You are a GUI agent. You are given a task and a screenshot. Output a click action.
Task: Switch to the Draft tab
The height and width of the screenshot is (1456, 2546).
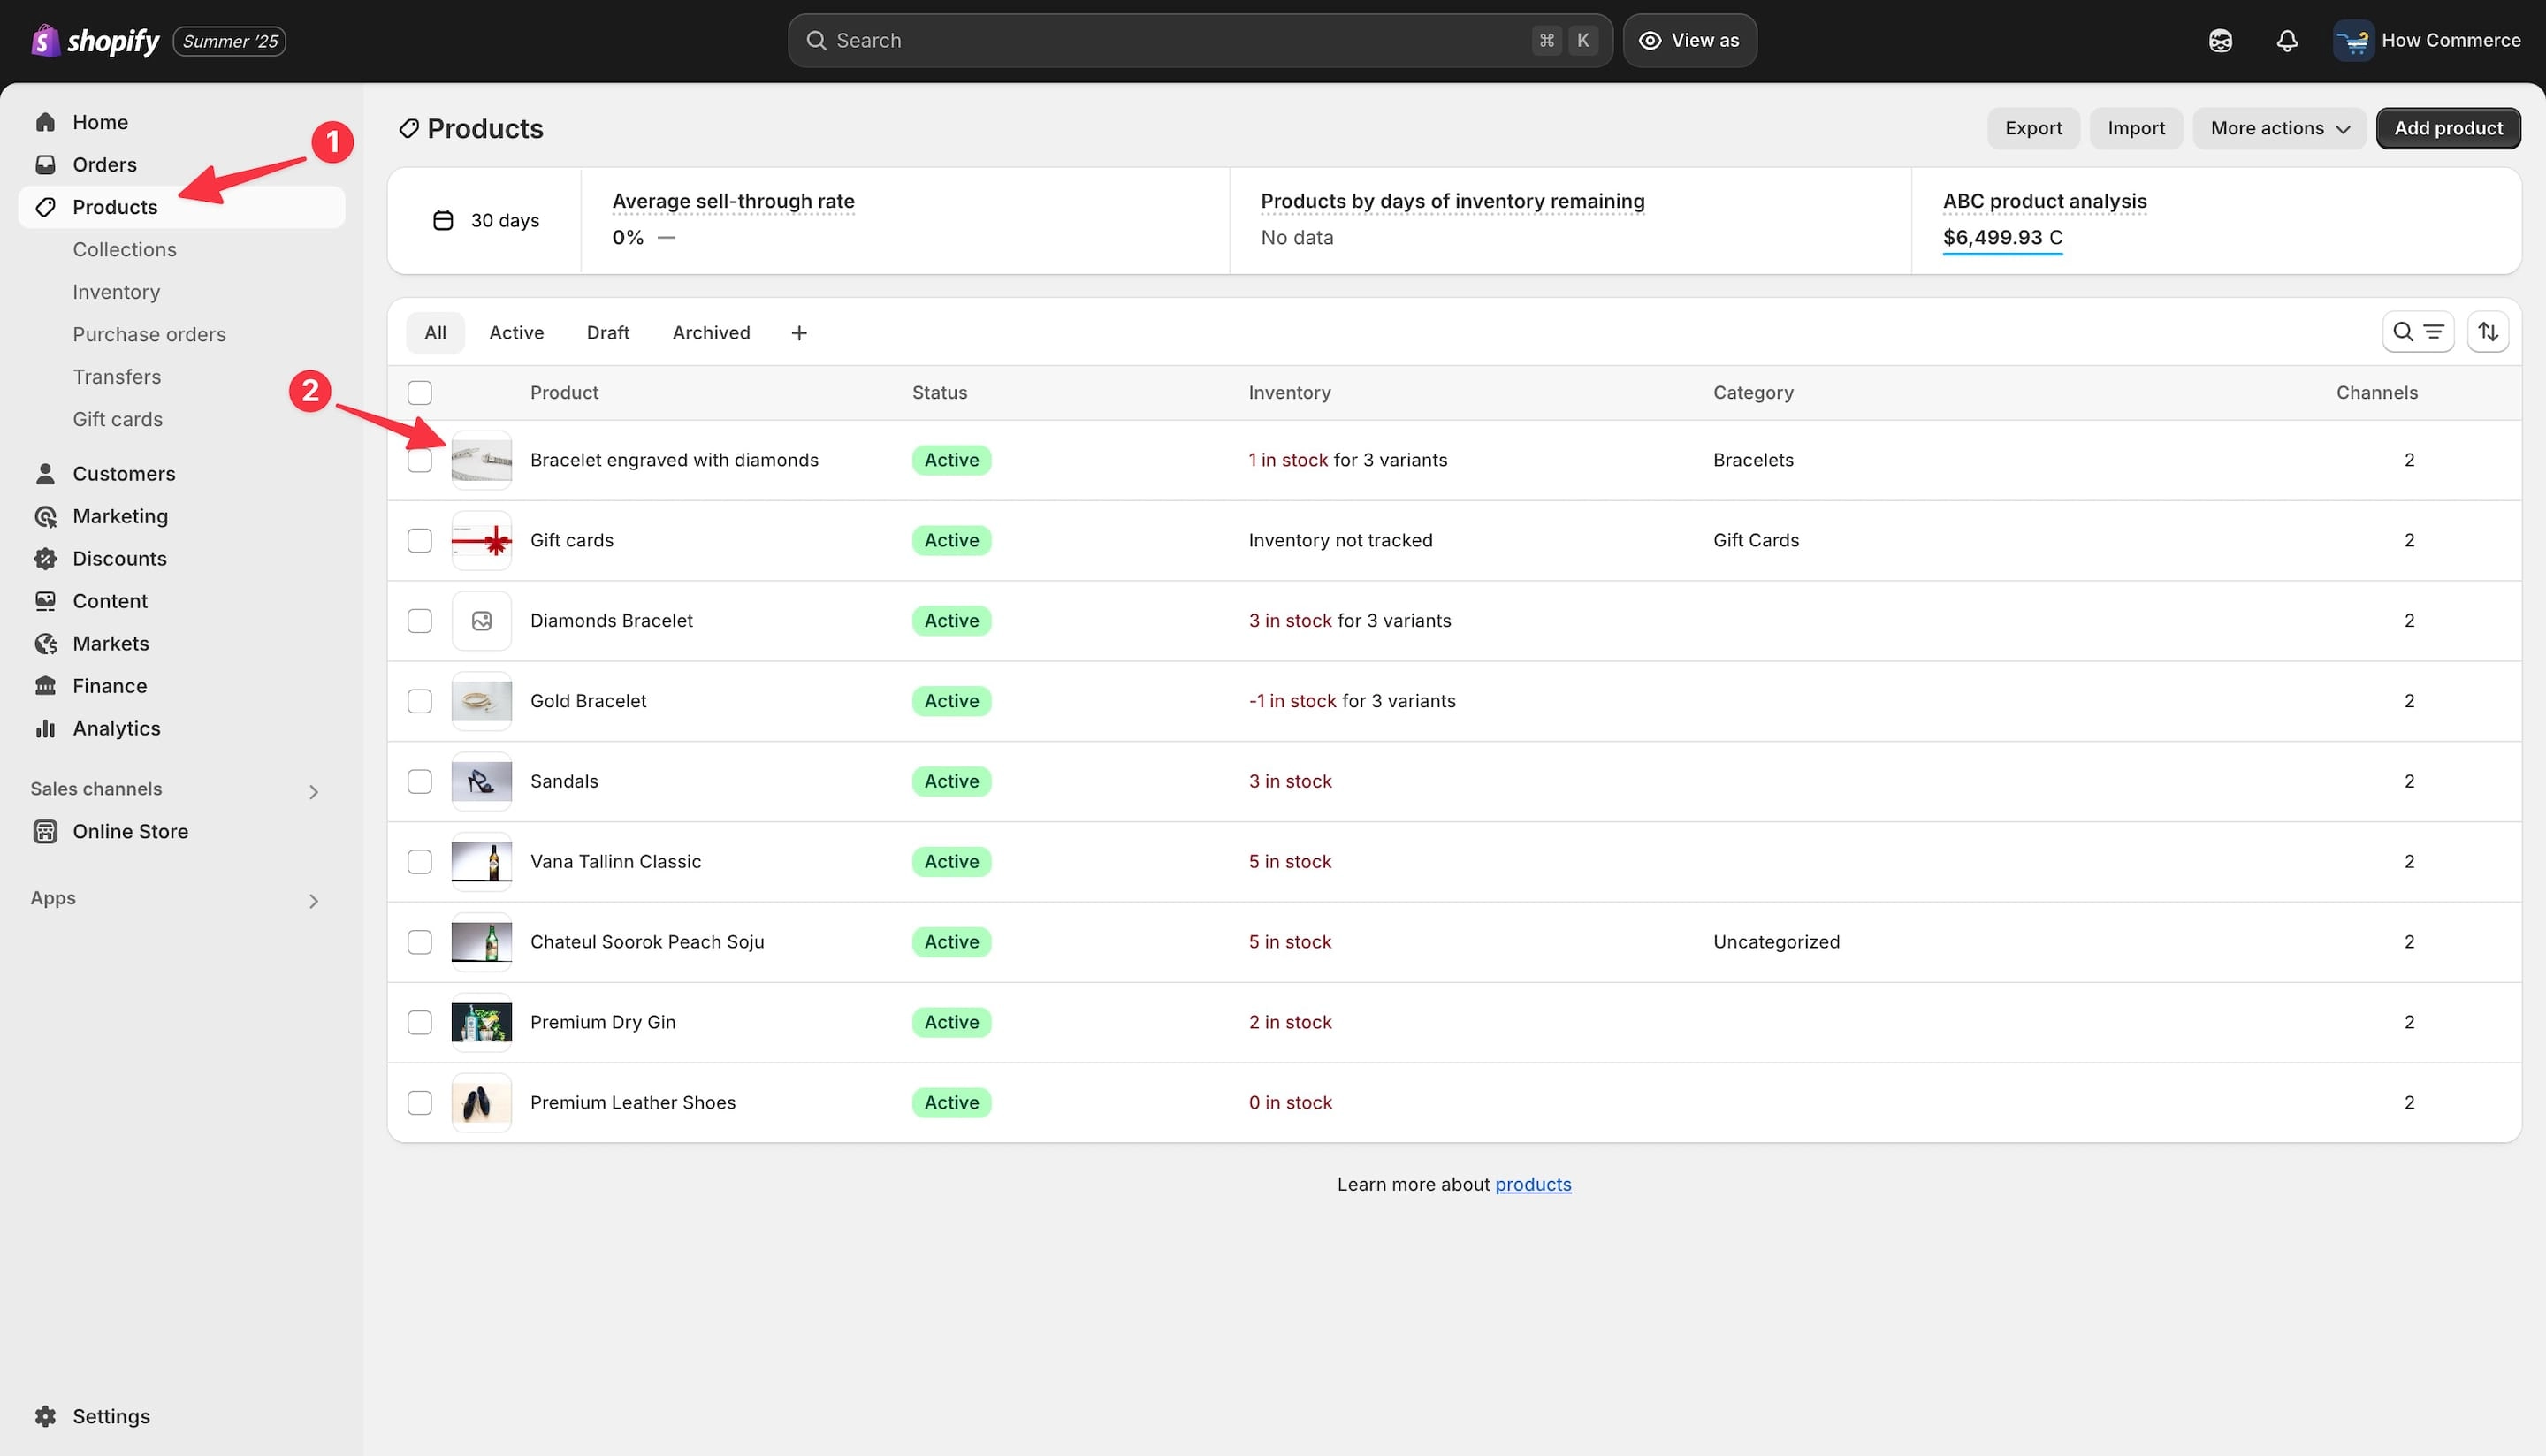[608, 333]
